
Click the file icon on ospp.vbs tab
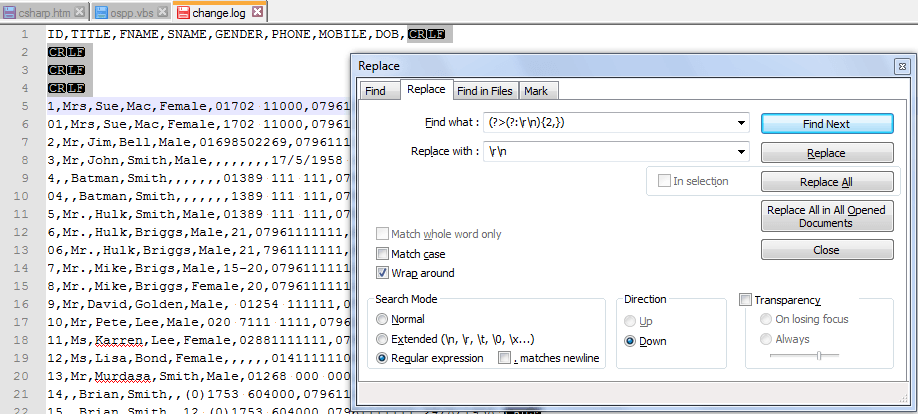pos(100,12)
